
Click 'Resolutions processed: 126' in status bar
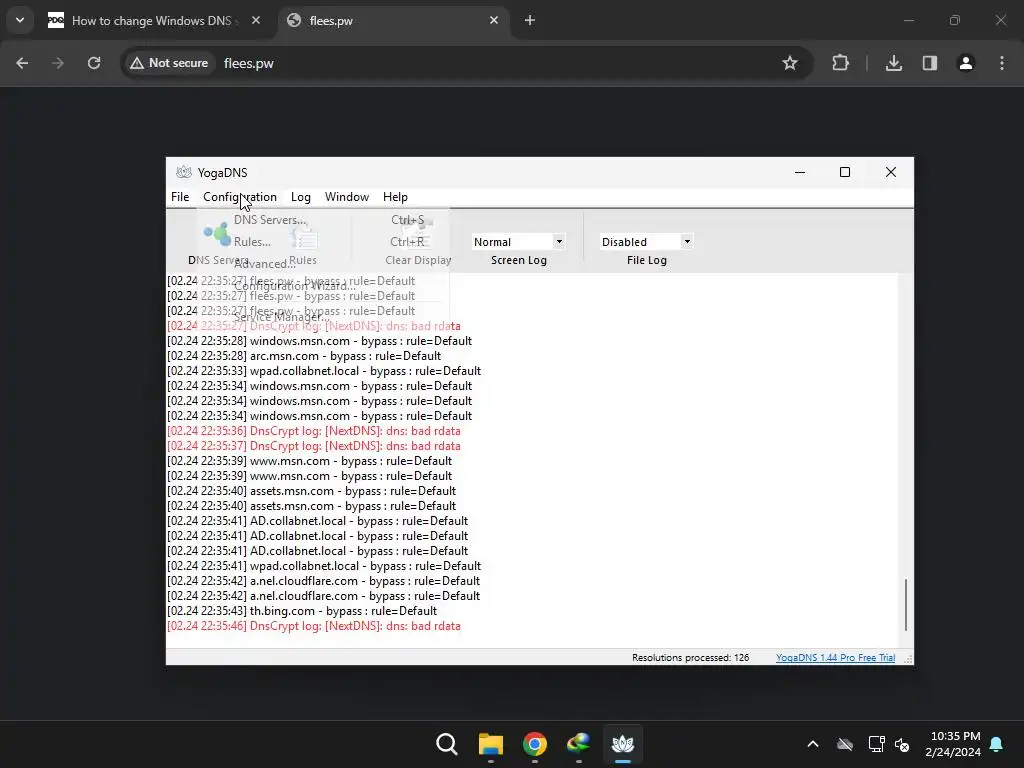[690, 658]
